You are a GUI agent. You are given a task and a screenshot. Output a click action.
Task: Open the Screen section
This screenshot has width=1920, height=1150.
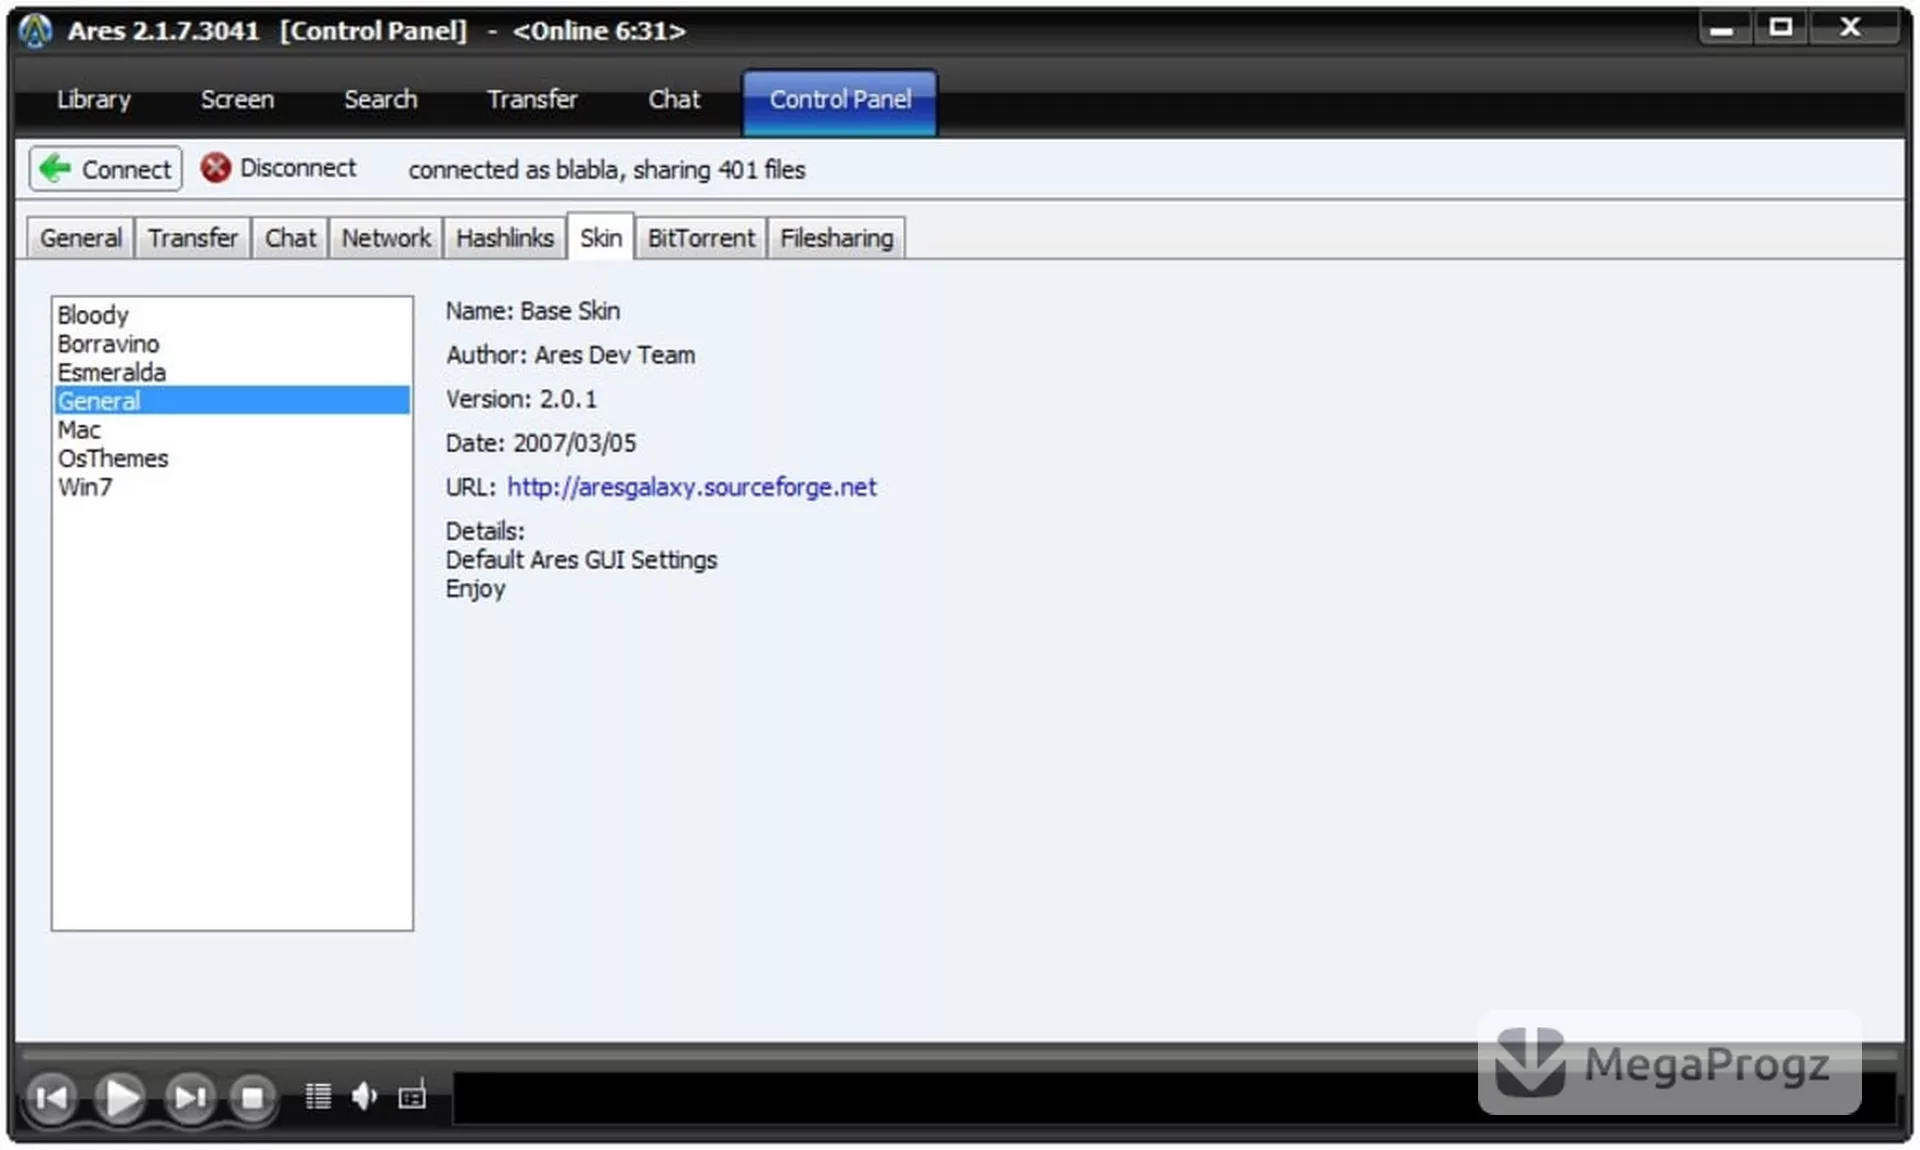[x=237, y=100]
